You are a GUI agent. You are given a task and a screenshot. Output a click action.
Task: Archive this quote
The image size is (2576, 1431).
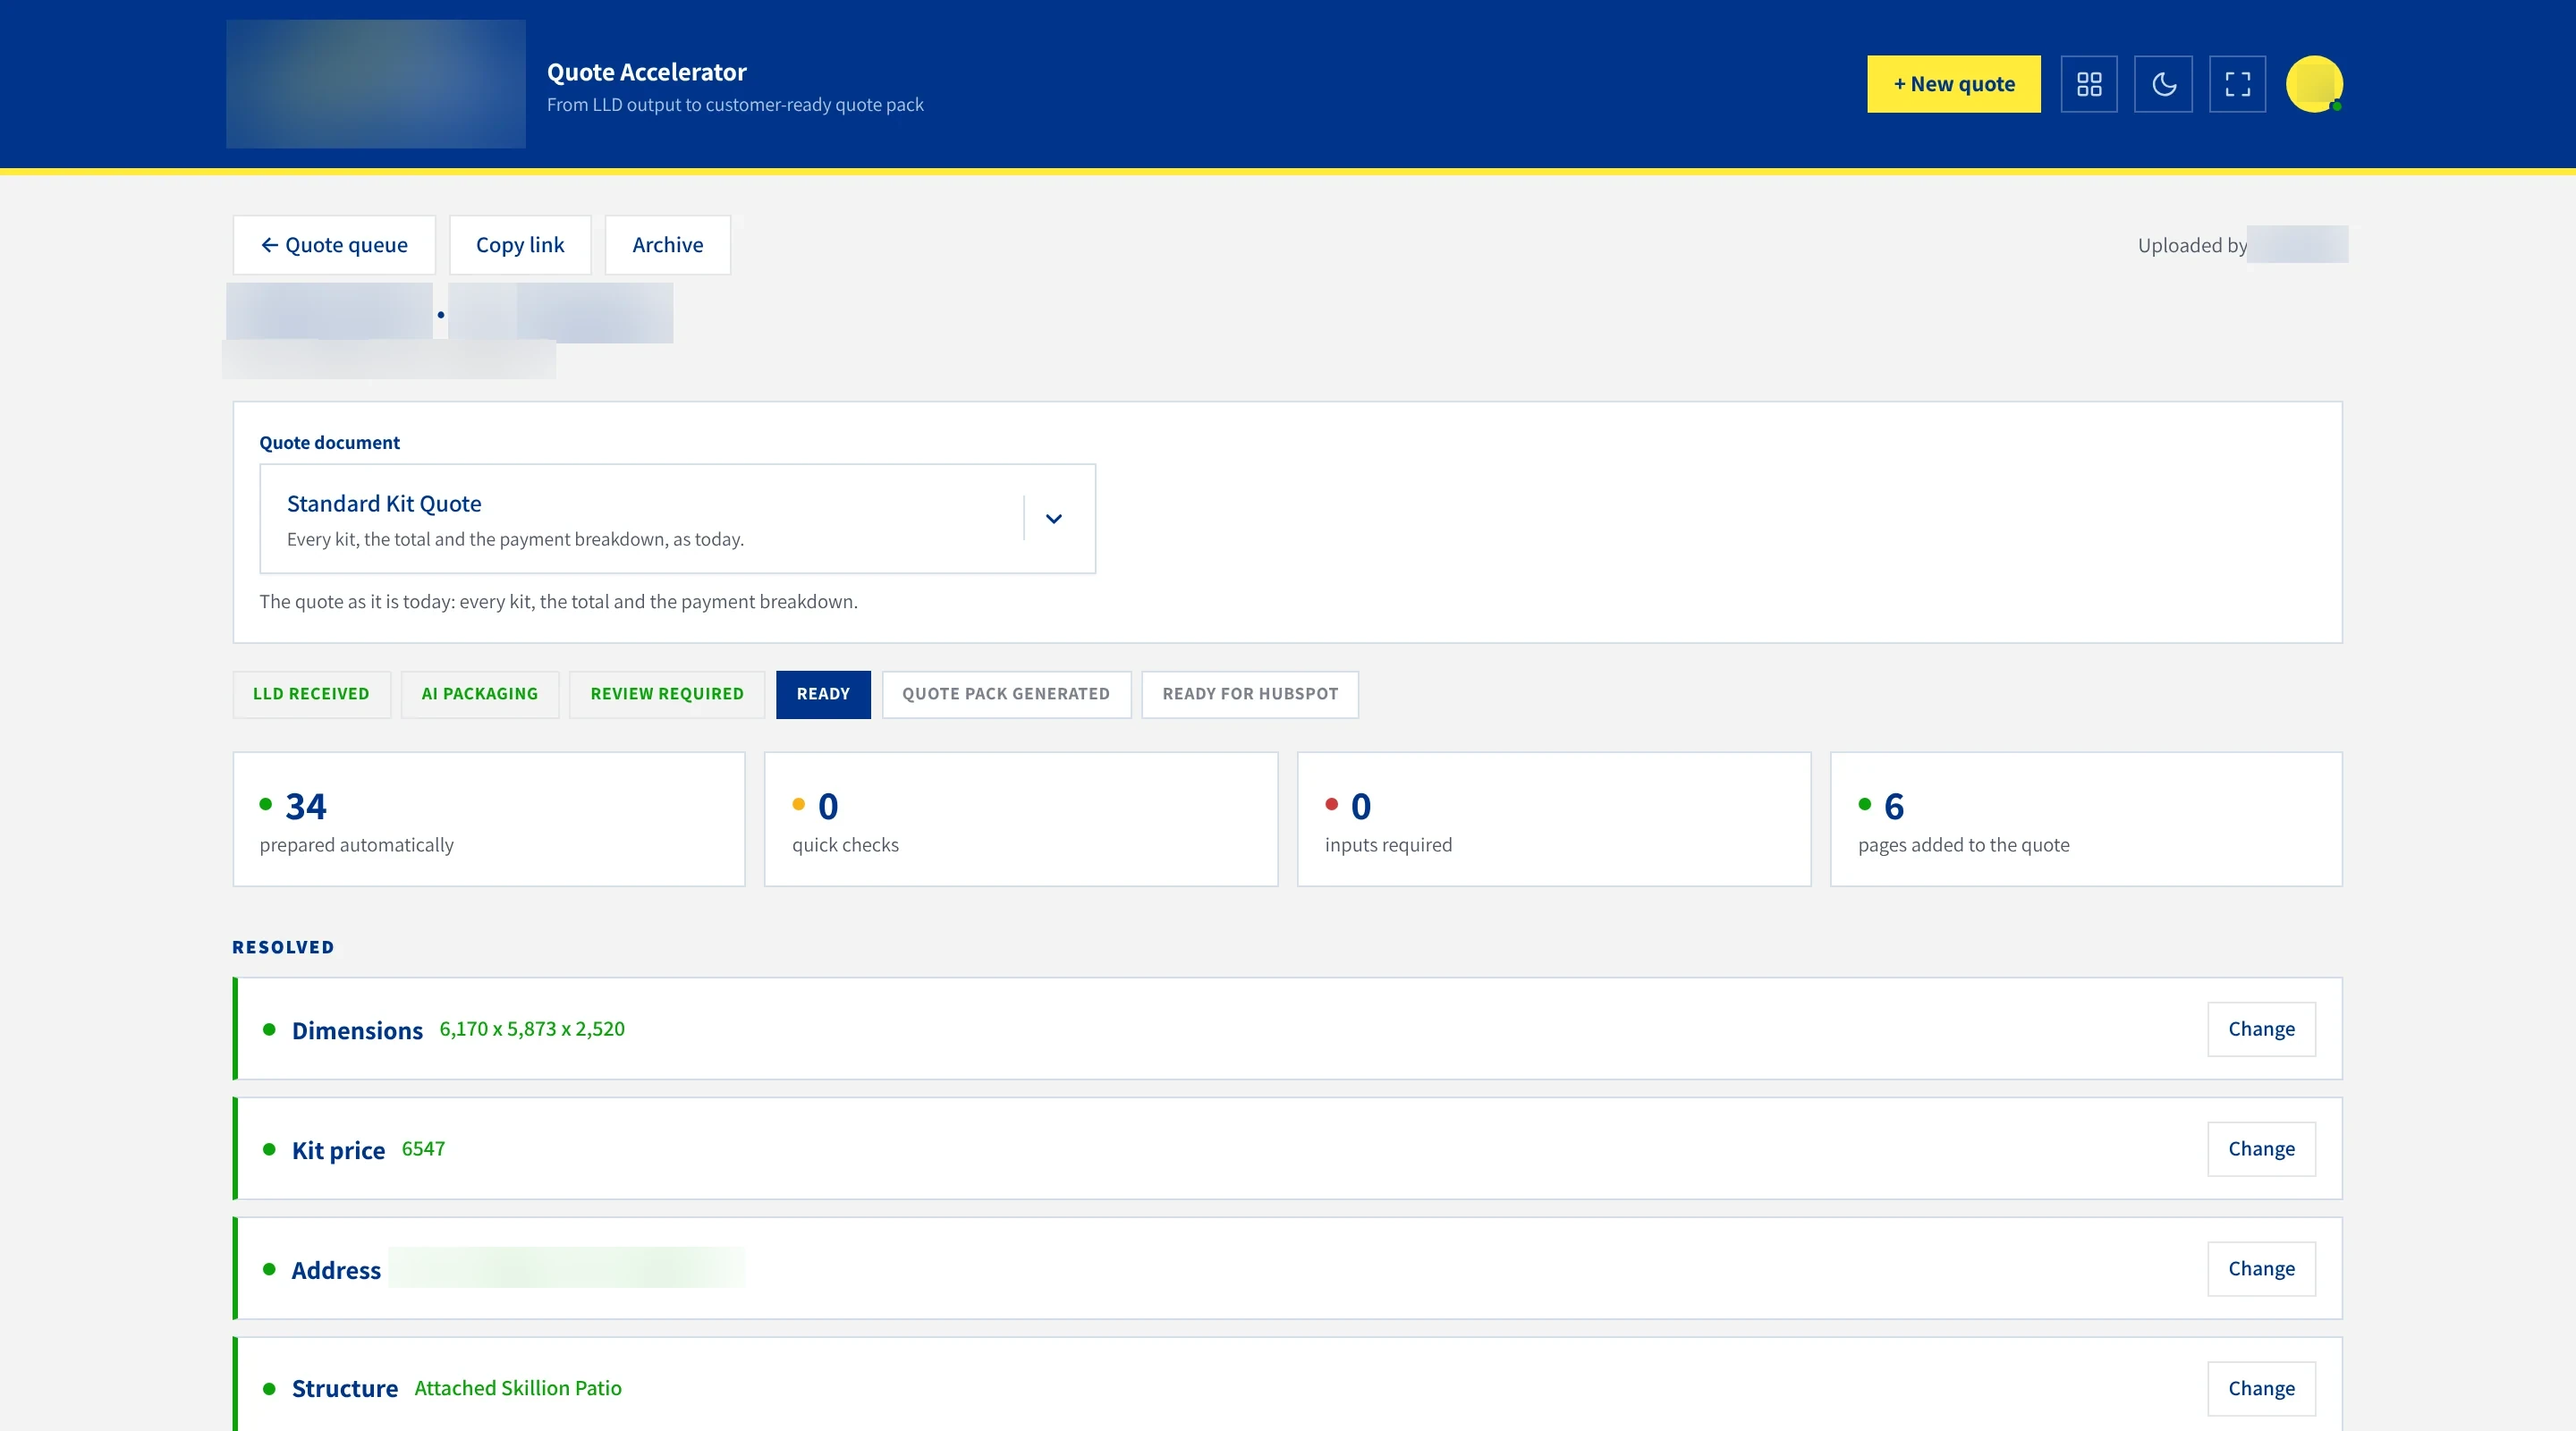coord(668,245)
